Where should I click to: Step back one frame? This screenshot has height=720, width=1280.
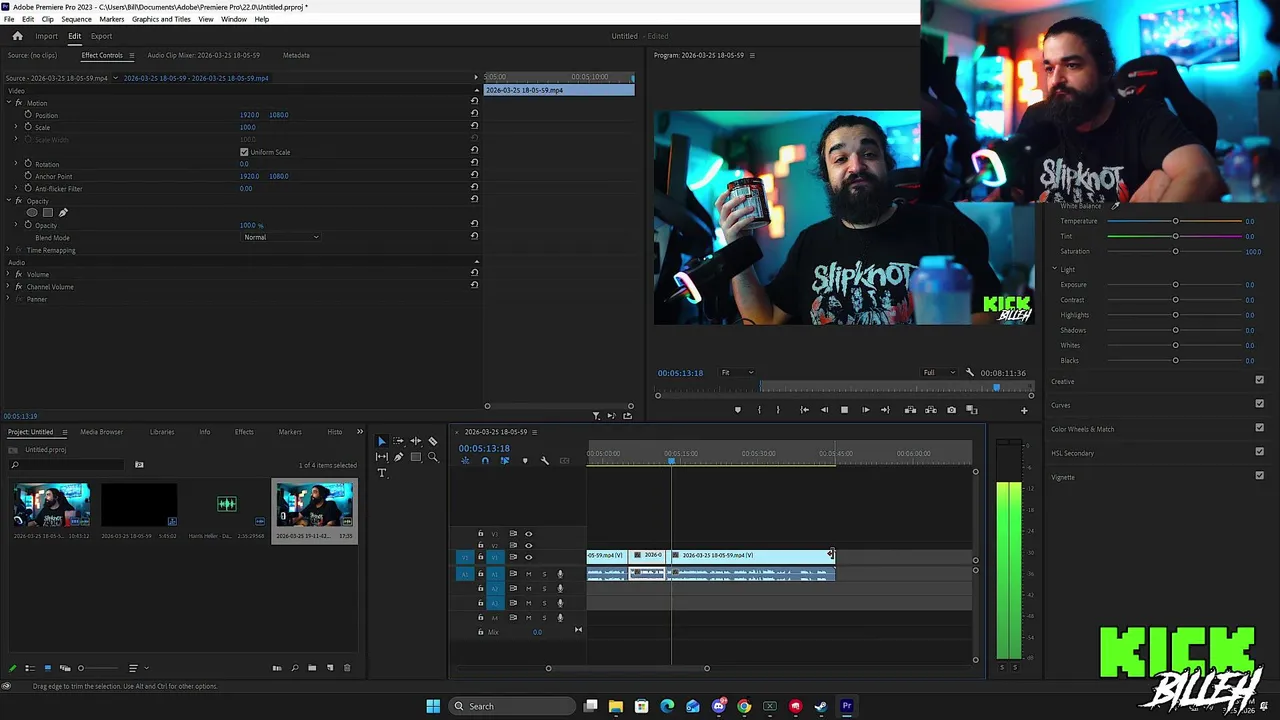tap(824, 410)
